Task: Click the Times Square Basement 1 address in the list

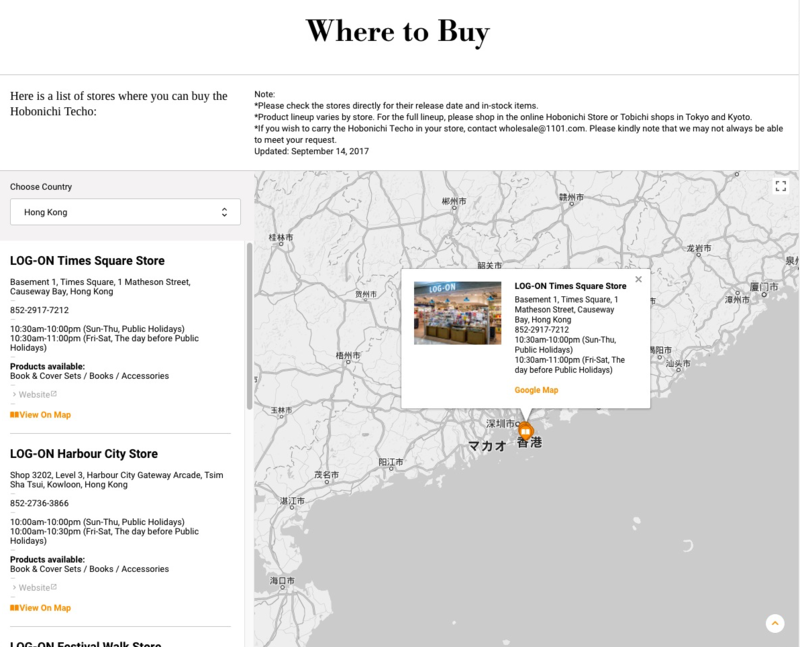Action: coord(100,287)
